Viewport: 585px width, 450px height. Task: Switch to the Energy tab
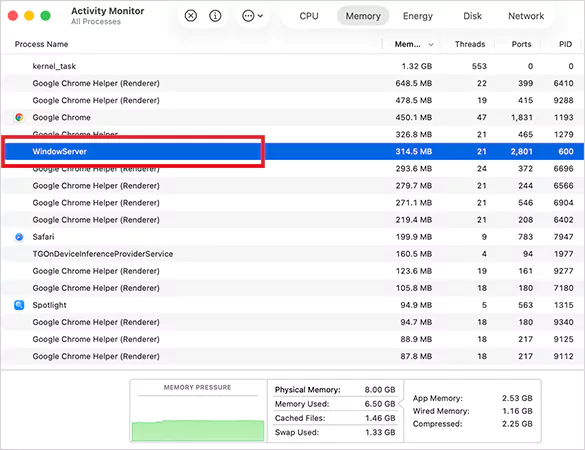pos(418,16)
